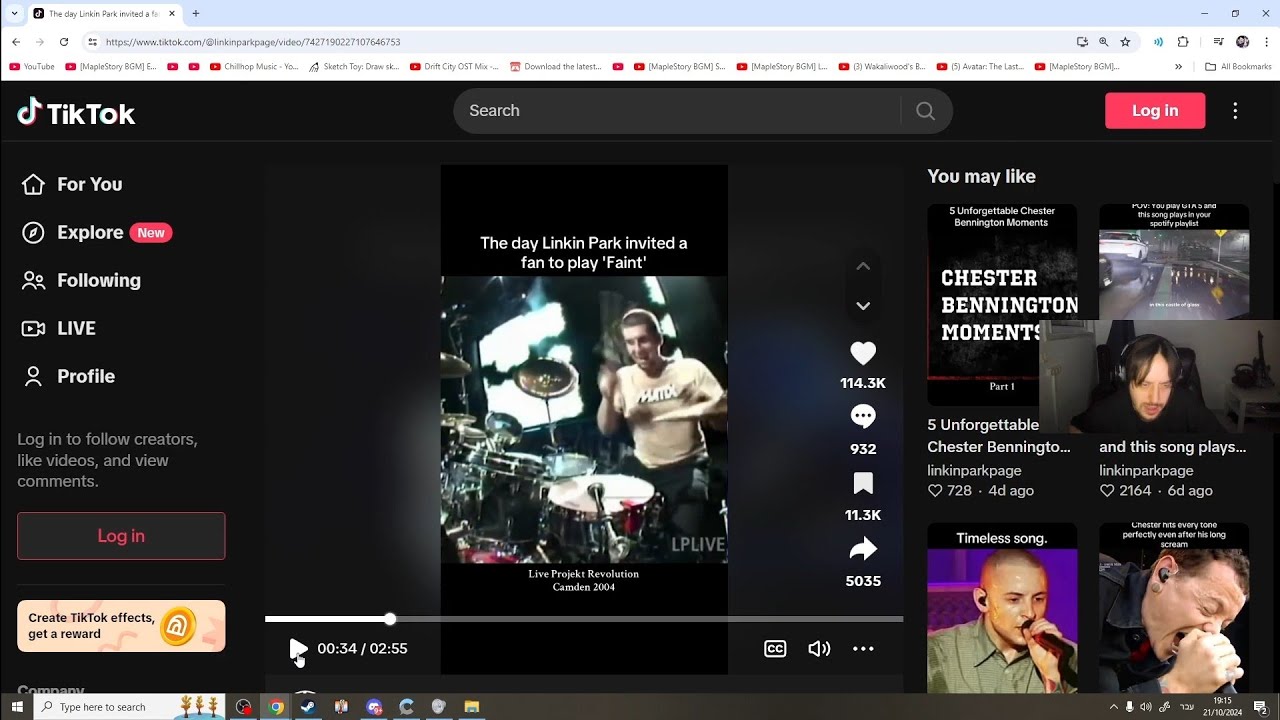The width and height of the screenshot is (1280, 720).
Task: Open Chester Bennington Moments video thumbnail
Action: click(1002, 305)
